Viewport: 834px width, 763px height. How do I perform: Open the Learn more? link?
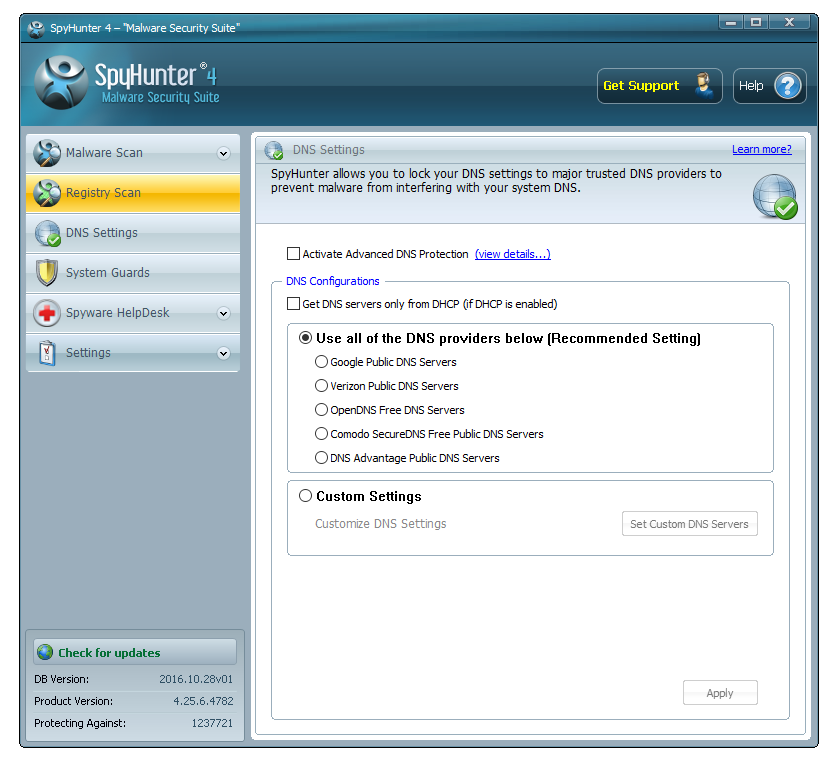pyautogui.click(x=762, y=149)
